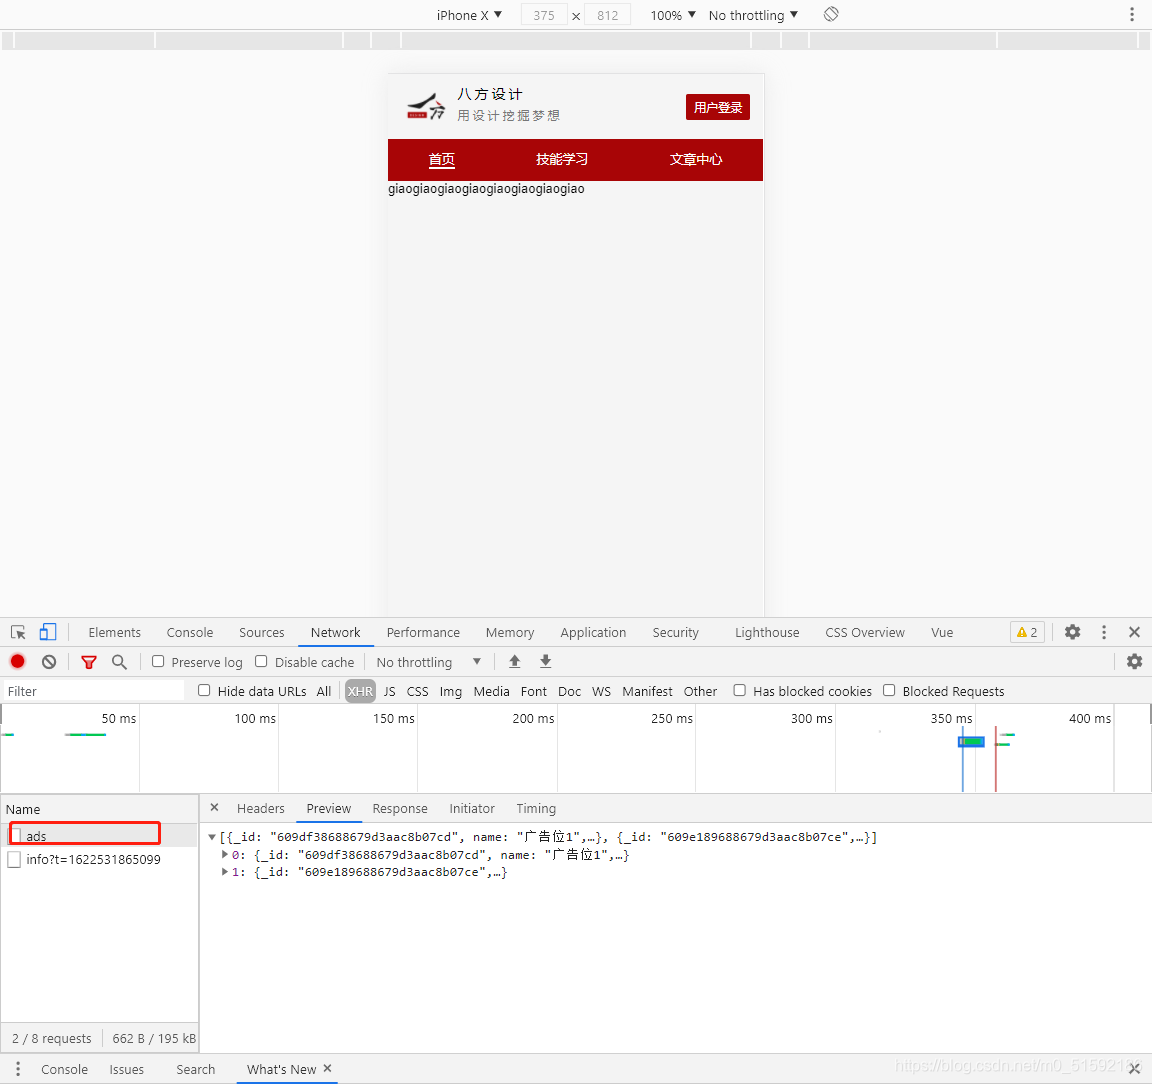Open network search magnifier icon
The image size is (1152, 1084).
coord(119,661)
